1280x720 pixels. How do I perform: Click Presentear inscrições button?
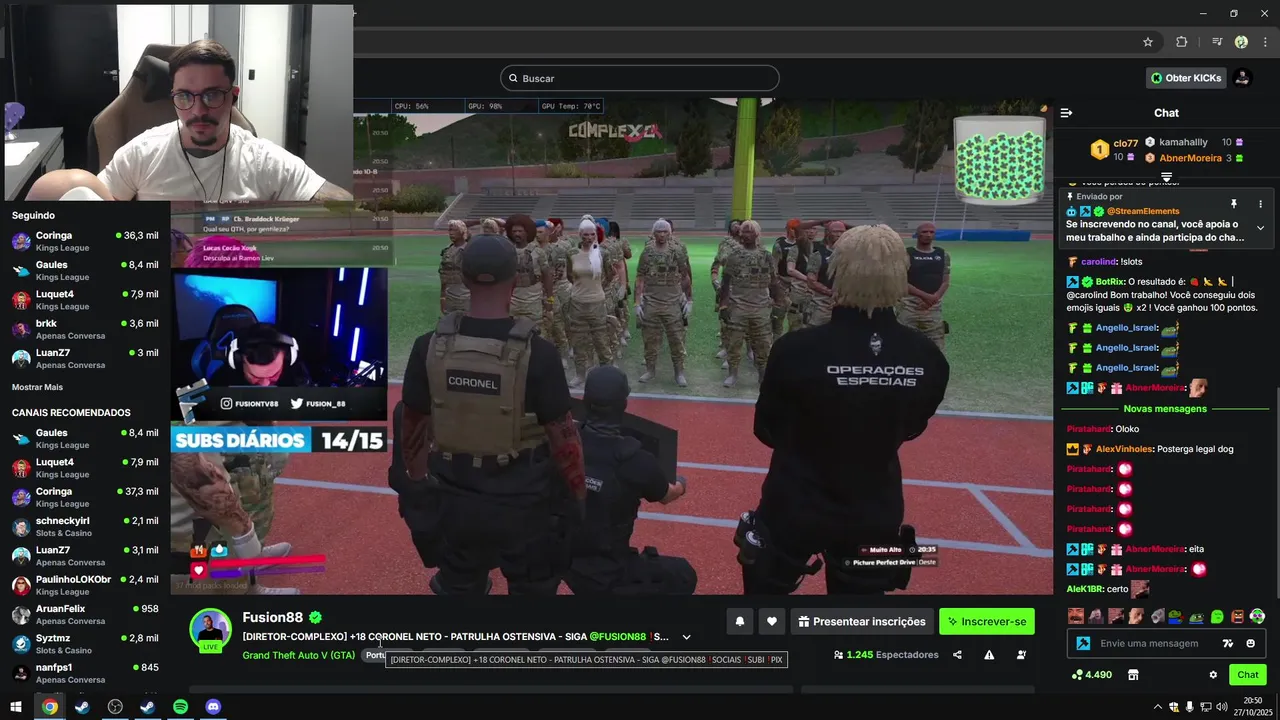pos(862,622)
